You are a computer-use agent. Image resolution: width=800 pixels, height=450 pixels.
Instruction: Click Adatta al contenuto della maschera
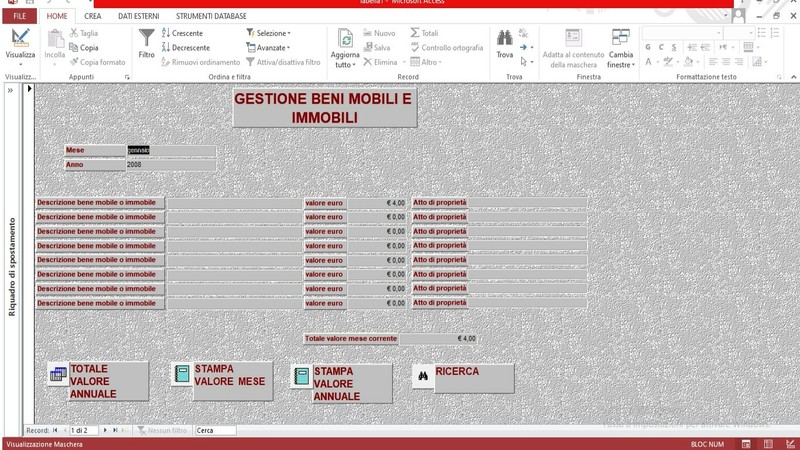pos(573,49)
